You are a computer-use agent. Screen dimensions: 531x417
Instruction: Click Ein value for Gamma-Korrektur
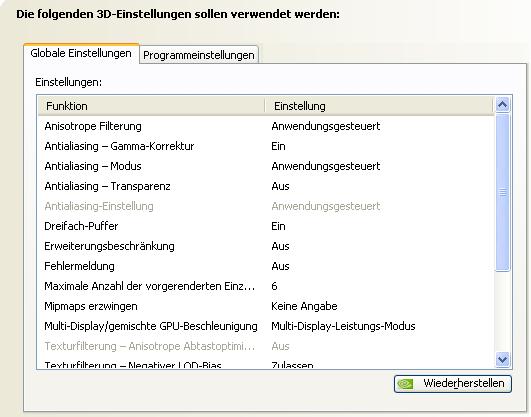tap(278, 146)
